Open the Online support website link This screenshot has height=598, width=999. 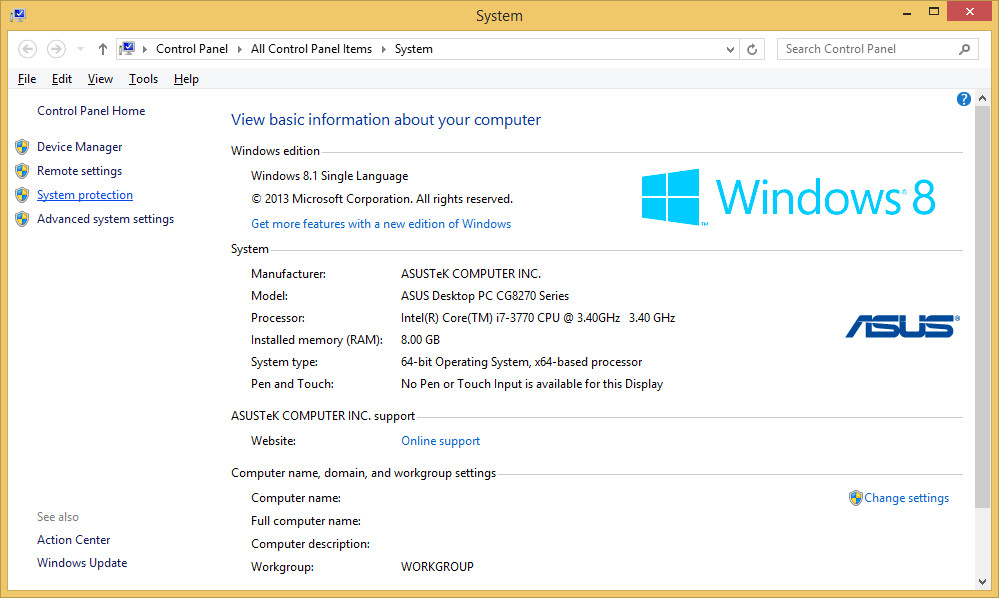440,441
